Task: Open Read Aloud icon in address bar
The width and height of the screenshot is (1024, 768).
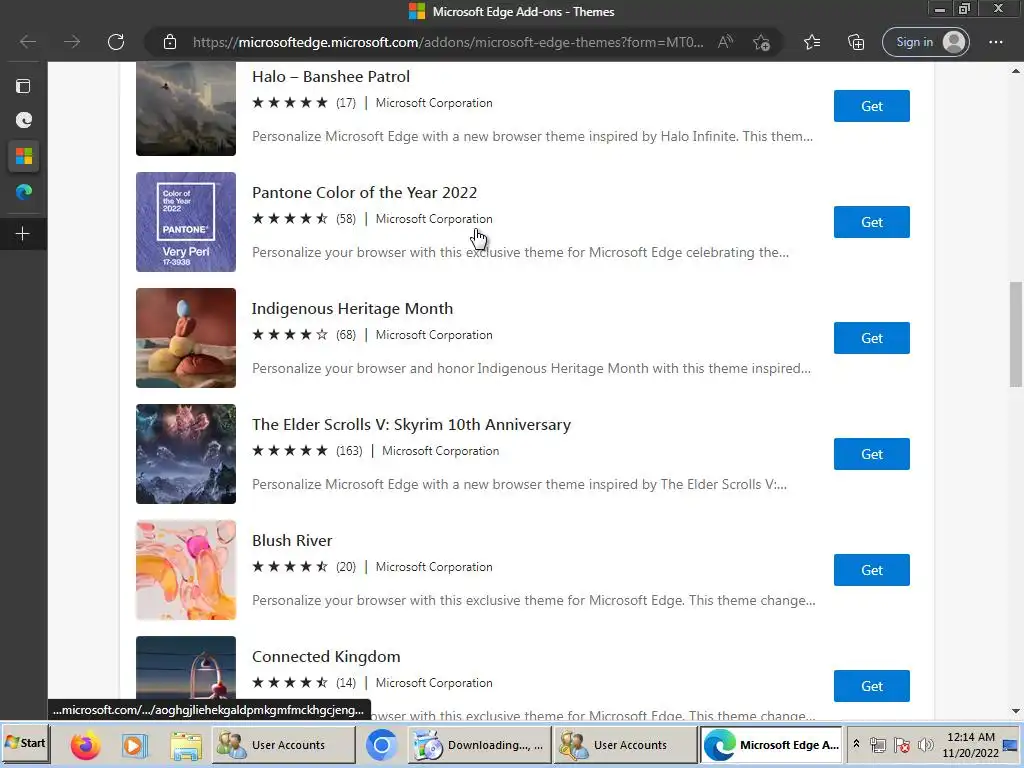Action: (x=725, y=42)
